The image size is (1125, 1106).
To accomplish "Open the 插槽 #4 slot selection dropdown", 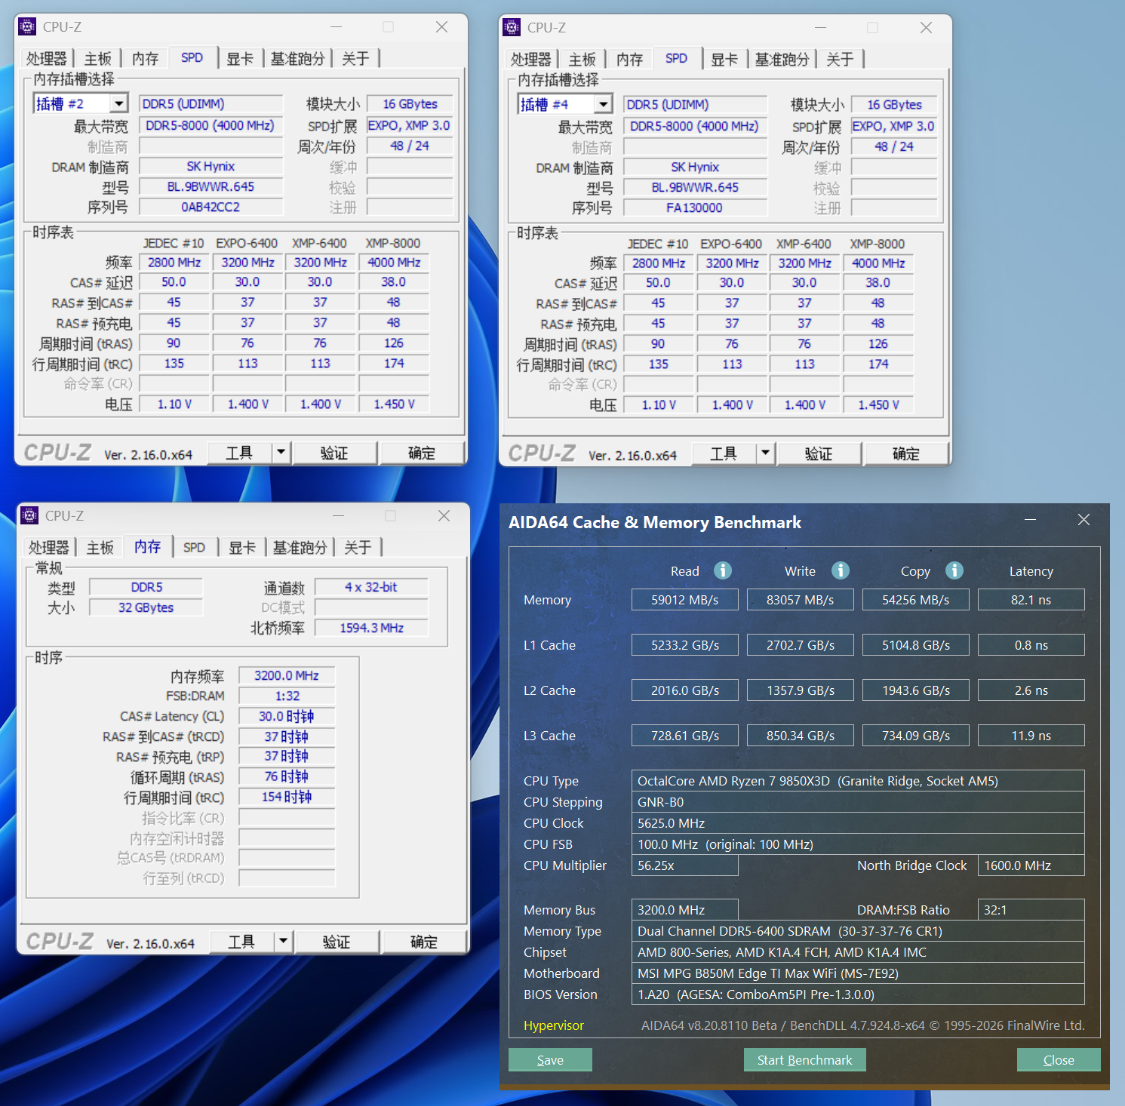I will pos(603,105).
